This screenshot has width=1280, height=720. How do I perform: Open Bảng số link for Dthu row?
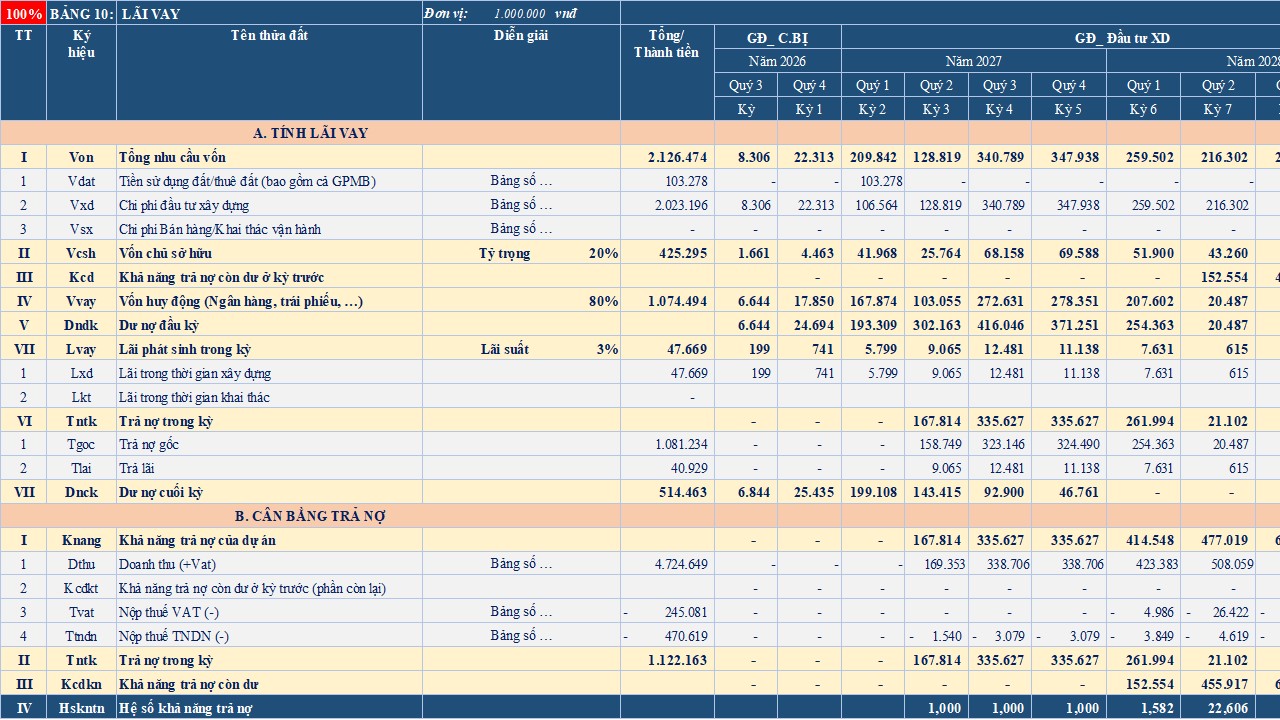click(x=521, y=564)
